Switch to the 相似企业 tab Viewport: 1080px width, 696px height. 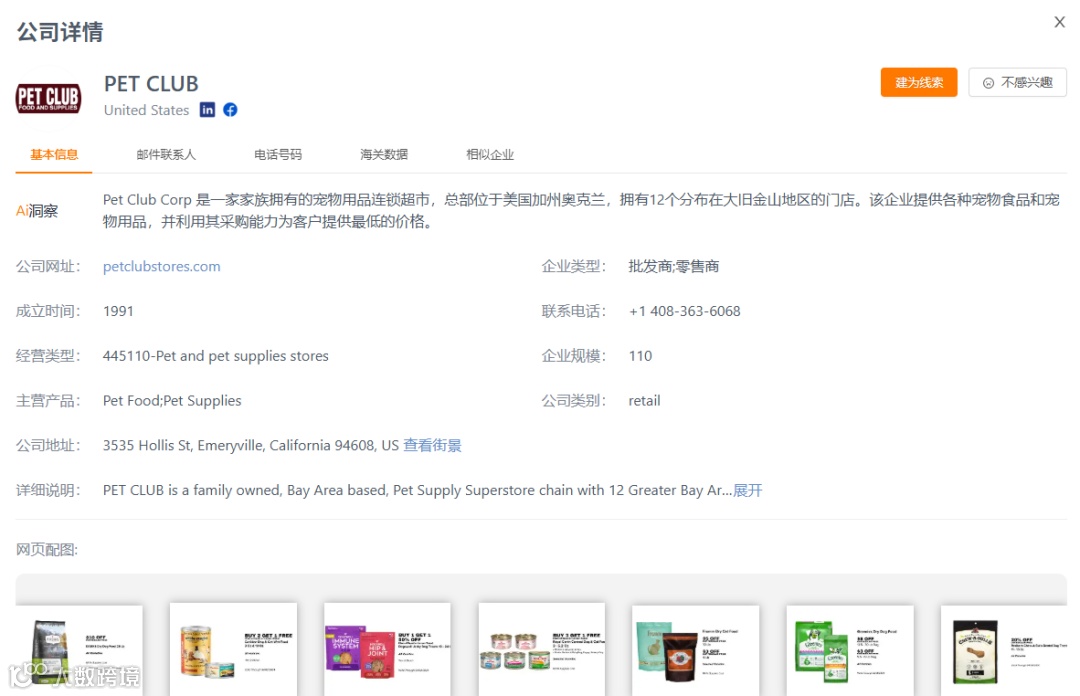(x=490, y=154)
